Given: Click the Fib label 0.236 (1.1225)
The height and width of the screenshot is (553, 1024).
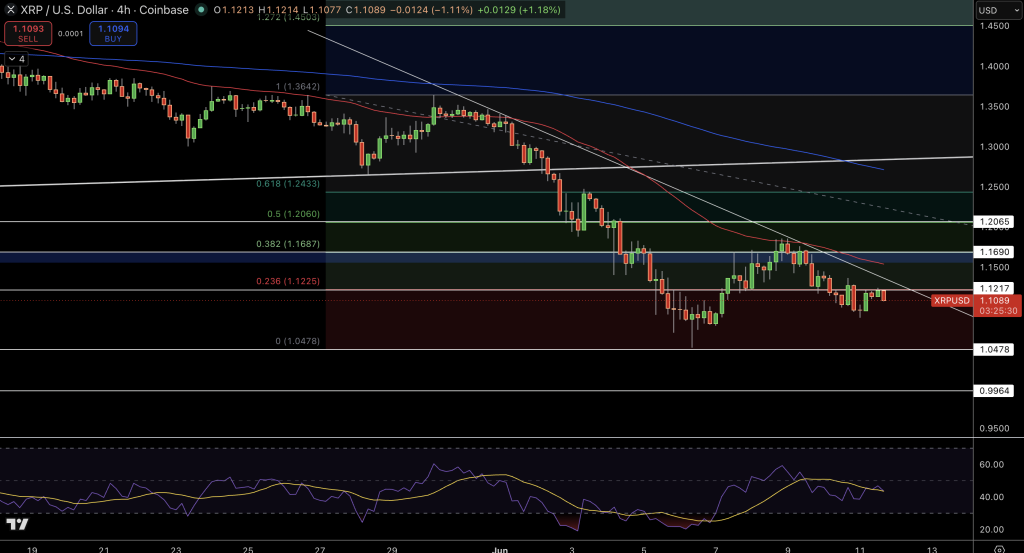Looking at the screenshot, I should (288, 281).
